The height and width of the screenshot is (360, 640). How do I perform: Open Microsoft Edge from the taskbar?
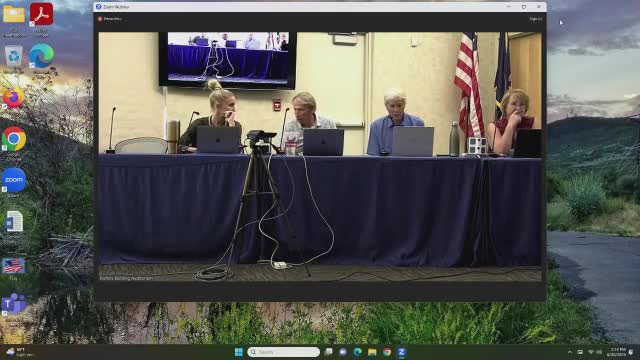pos(358,352)
